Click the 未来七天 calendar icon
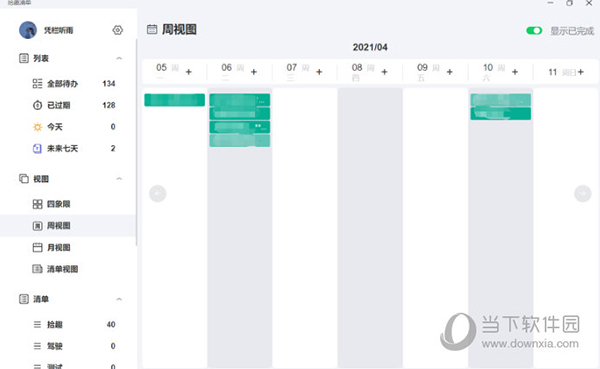 [37, 148]
